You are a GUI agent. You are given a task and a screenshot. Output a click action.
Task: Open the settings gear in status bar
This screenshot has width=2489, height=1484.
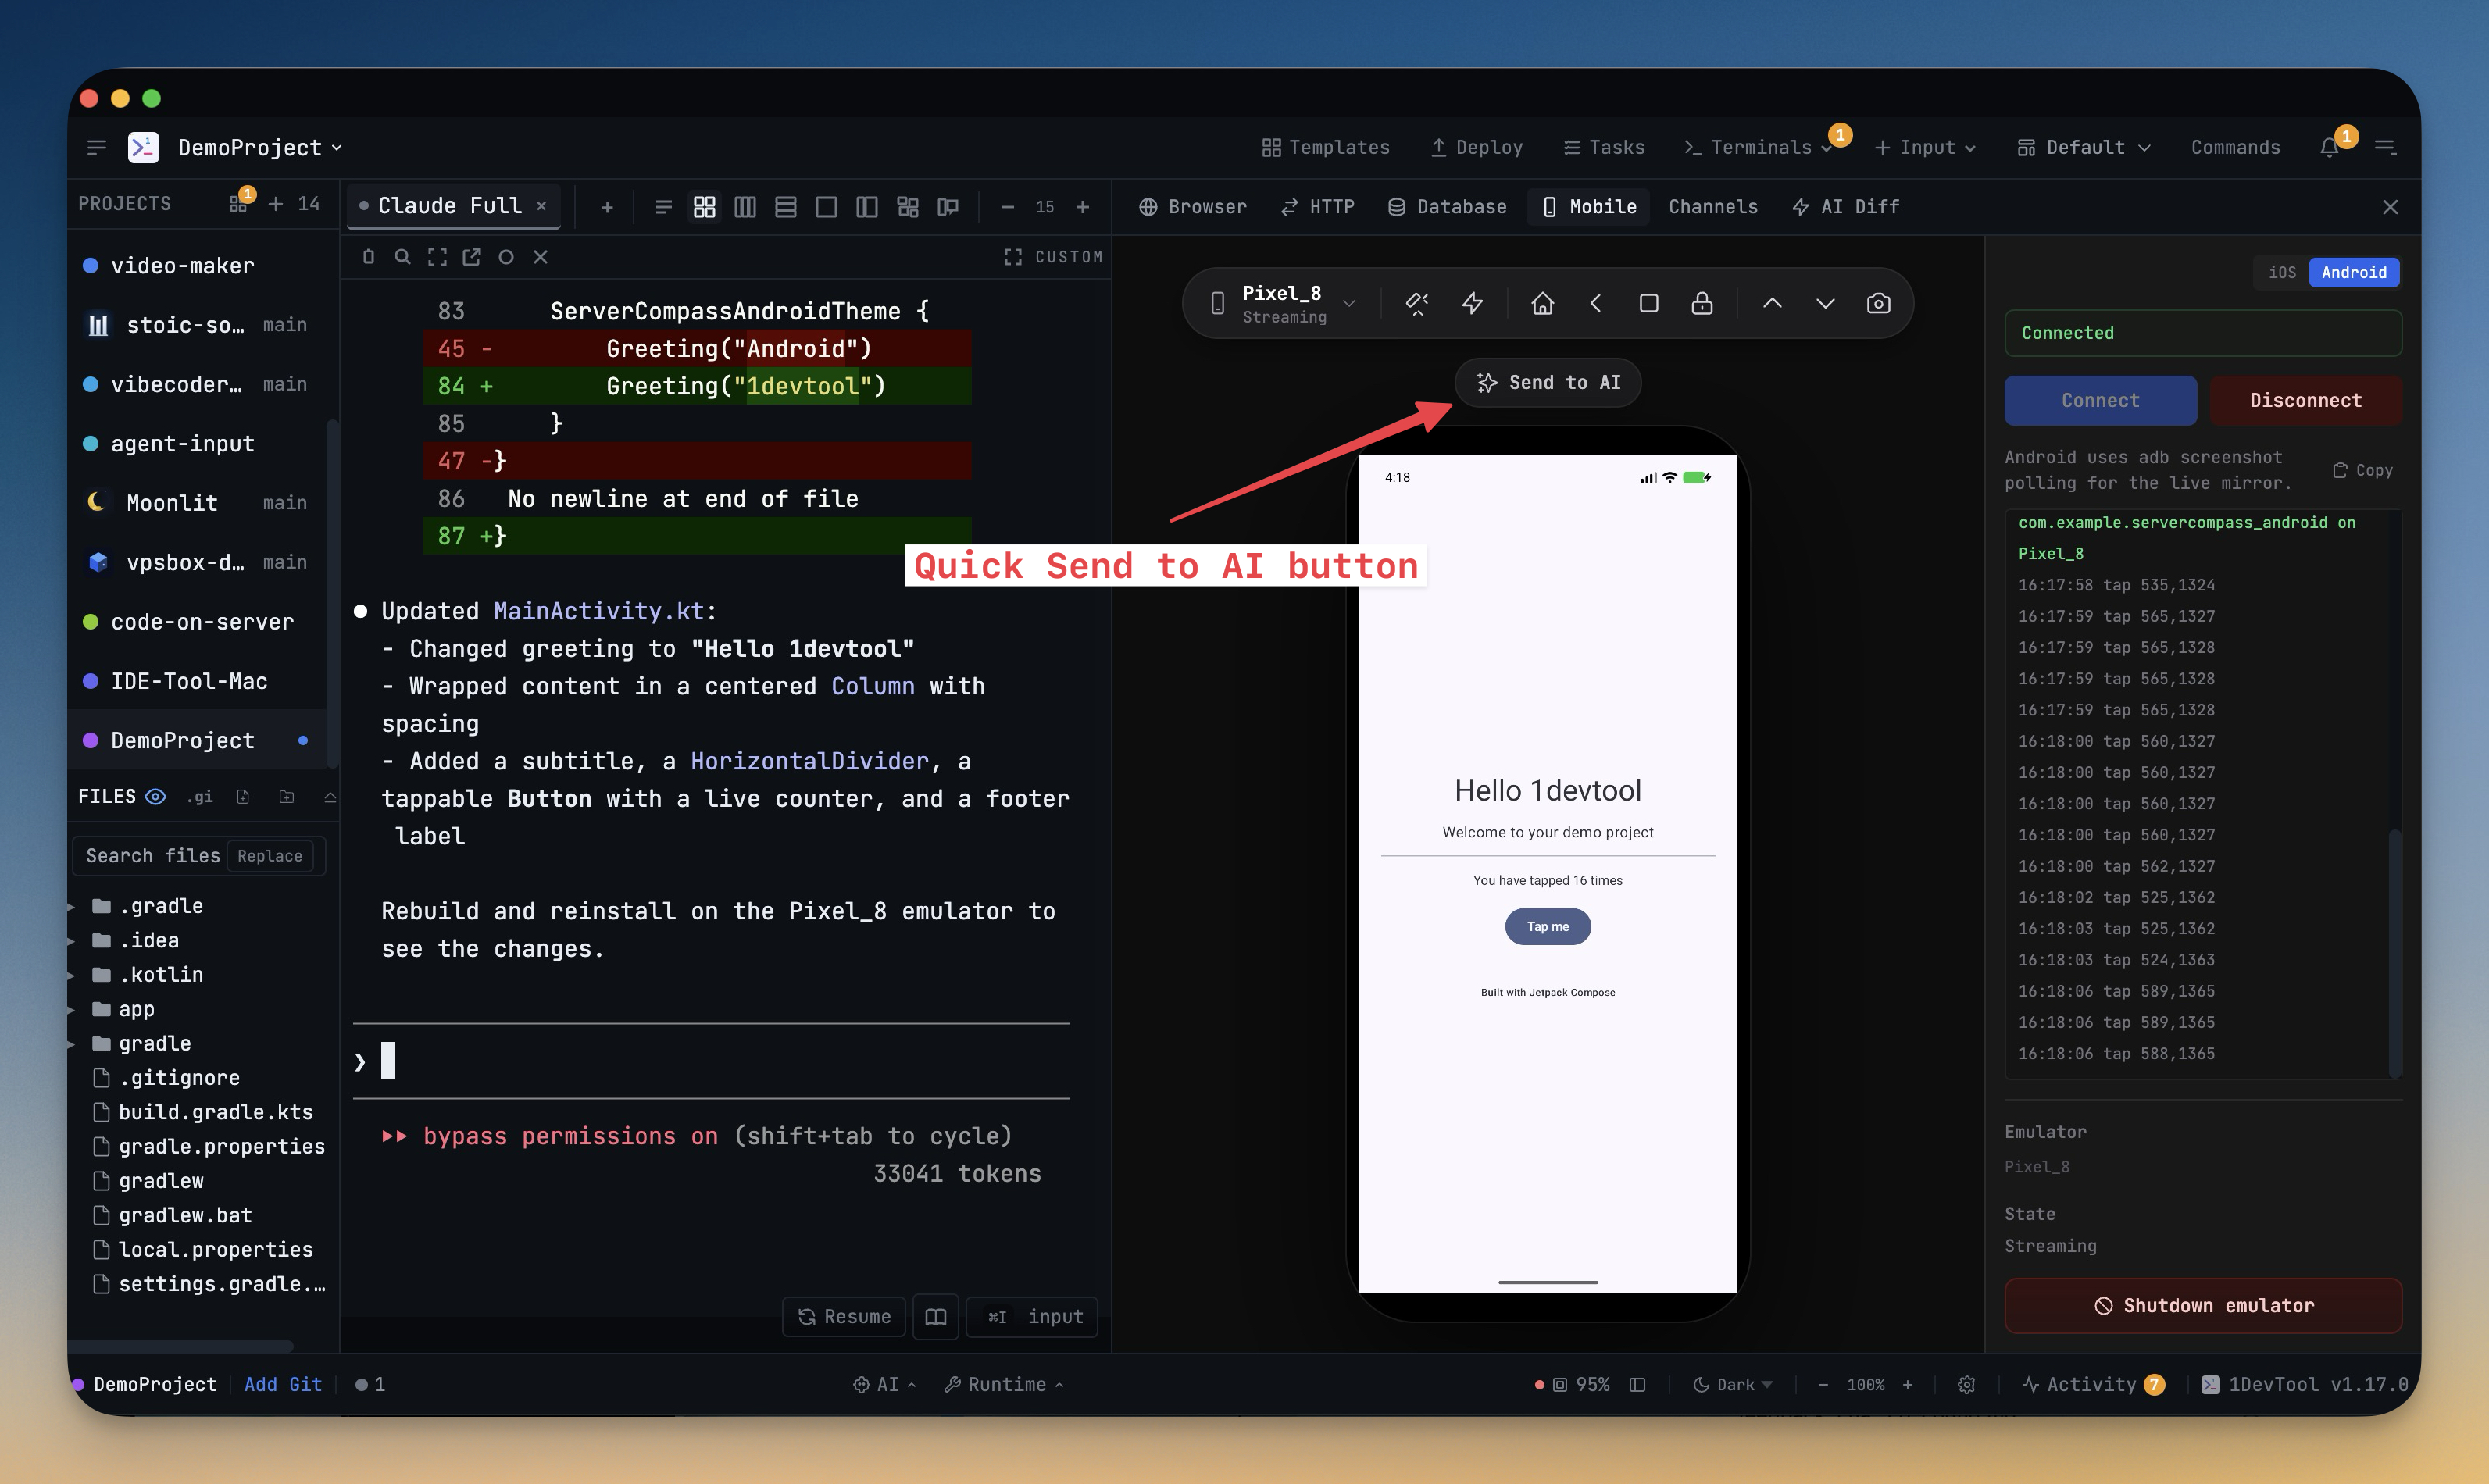(x=1965, y=1384)
